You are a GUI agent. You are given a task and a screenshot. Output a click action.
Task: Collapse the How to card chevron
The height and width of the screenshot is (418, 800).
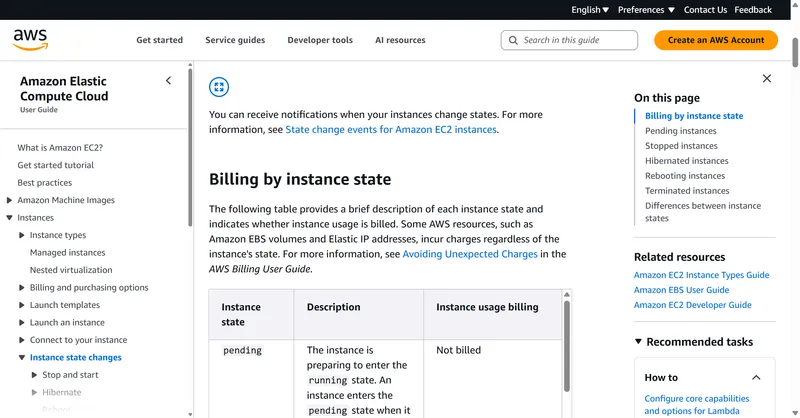[x=756, y=378]
